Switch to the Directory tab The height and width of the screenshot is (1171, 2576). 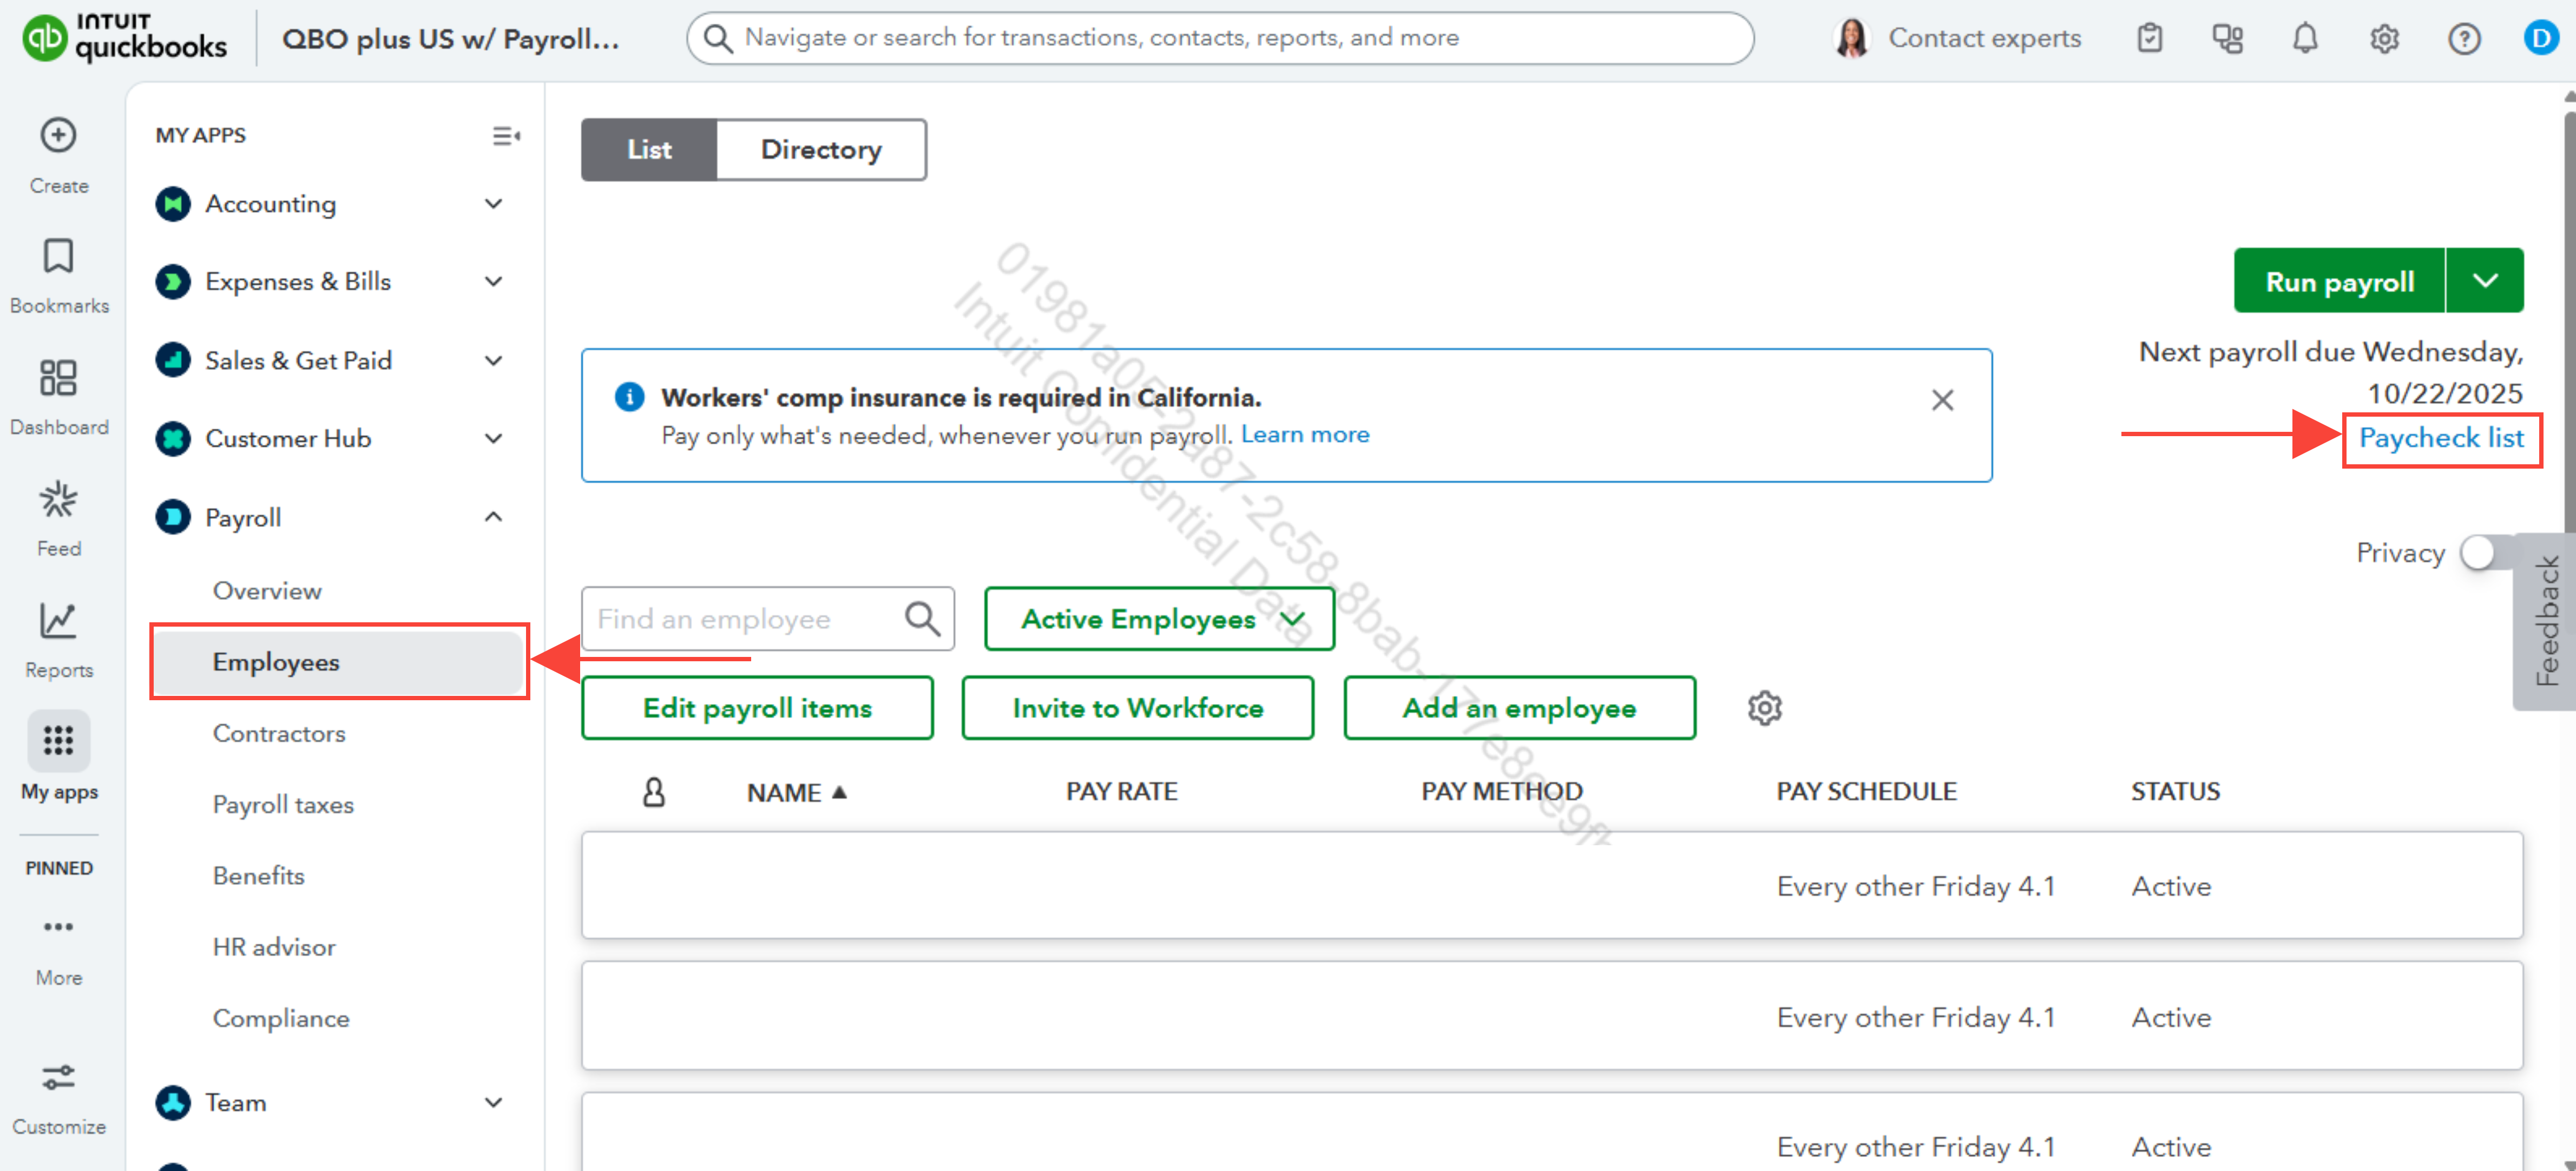tap(821, 150)
